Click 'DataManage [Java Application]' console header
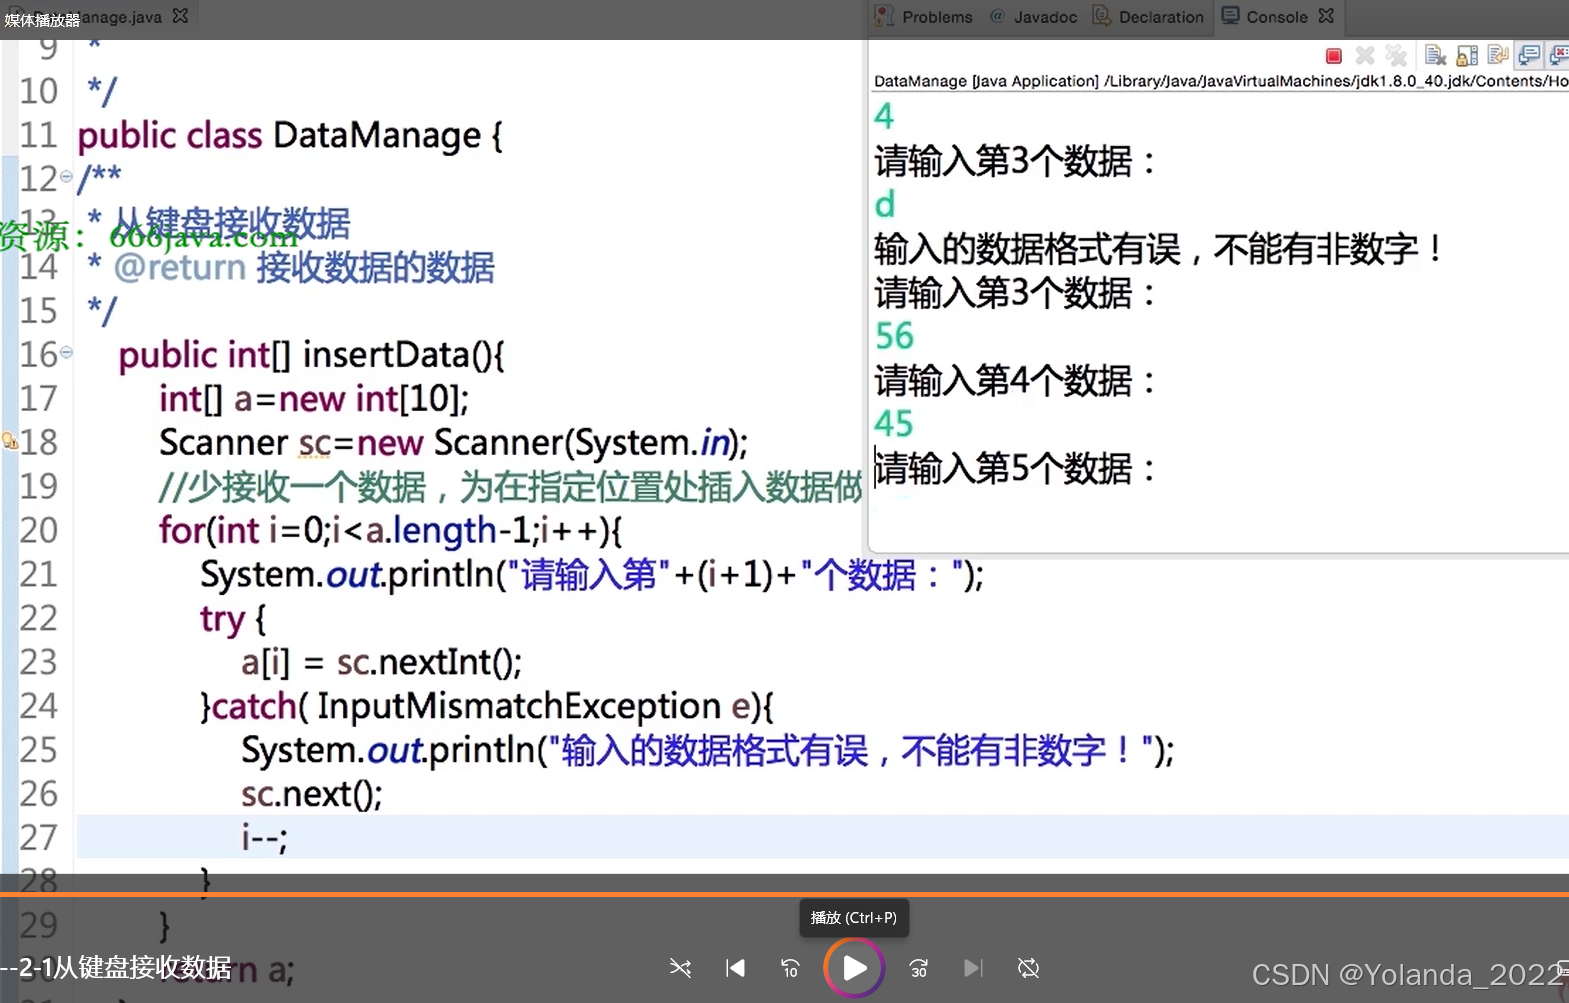1569x1003 pixels. click(x=986, y=81)
